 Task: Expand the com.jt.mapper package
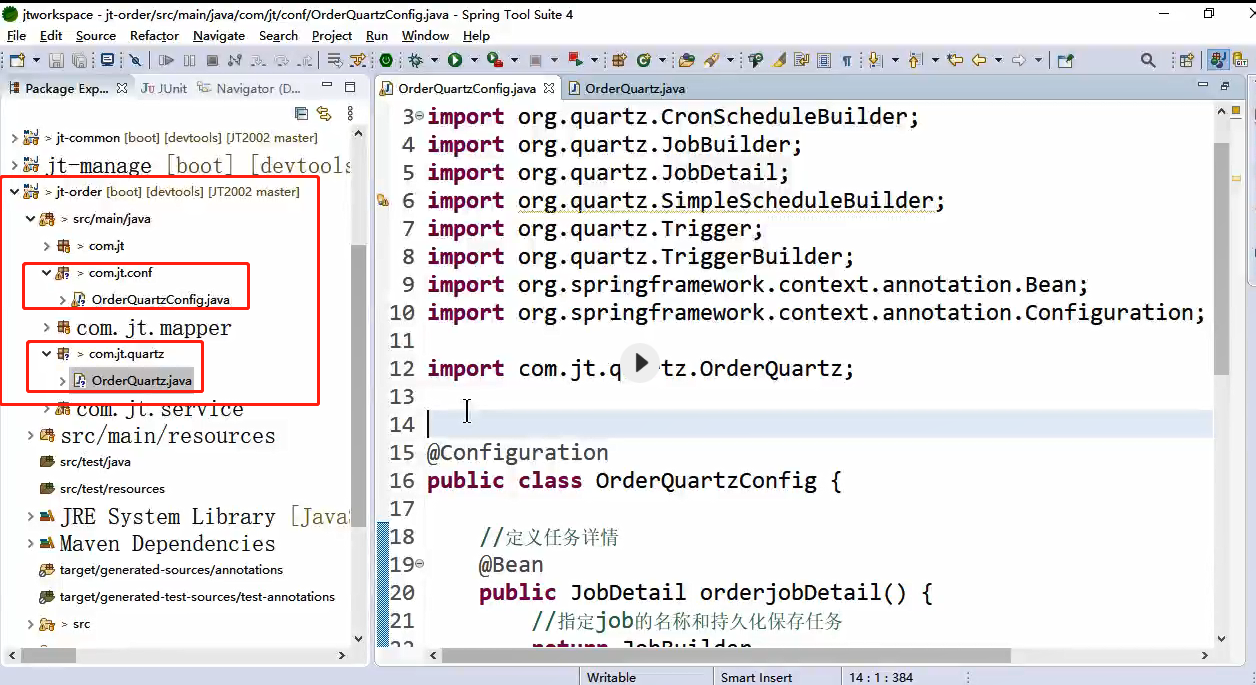point(46,327)
